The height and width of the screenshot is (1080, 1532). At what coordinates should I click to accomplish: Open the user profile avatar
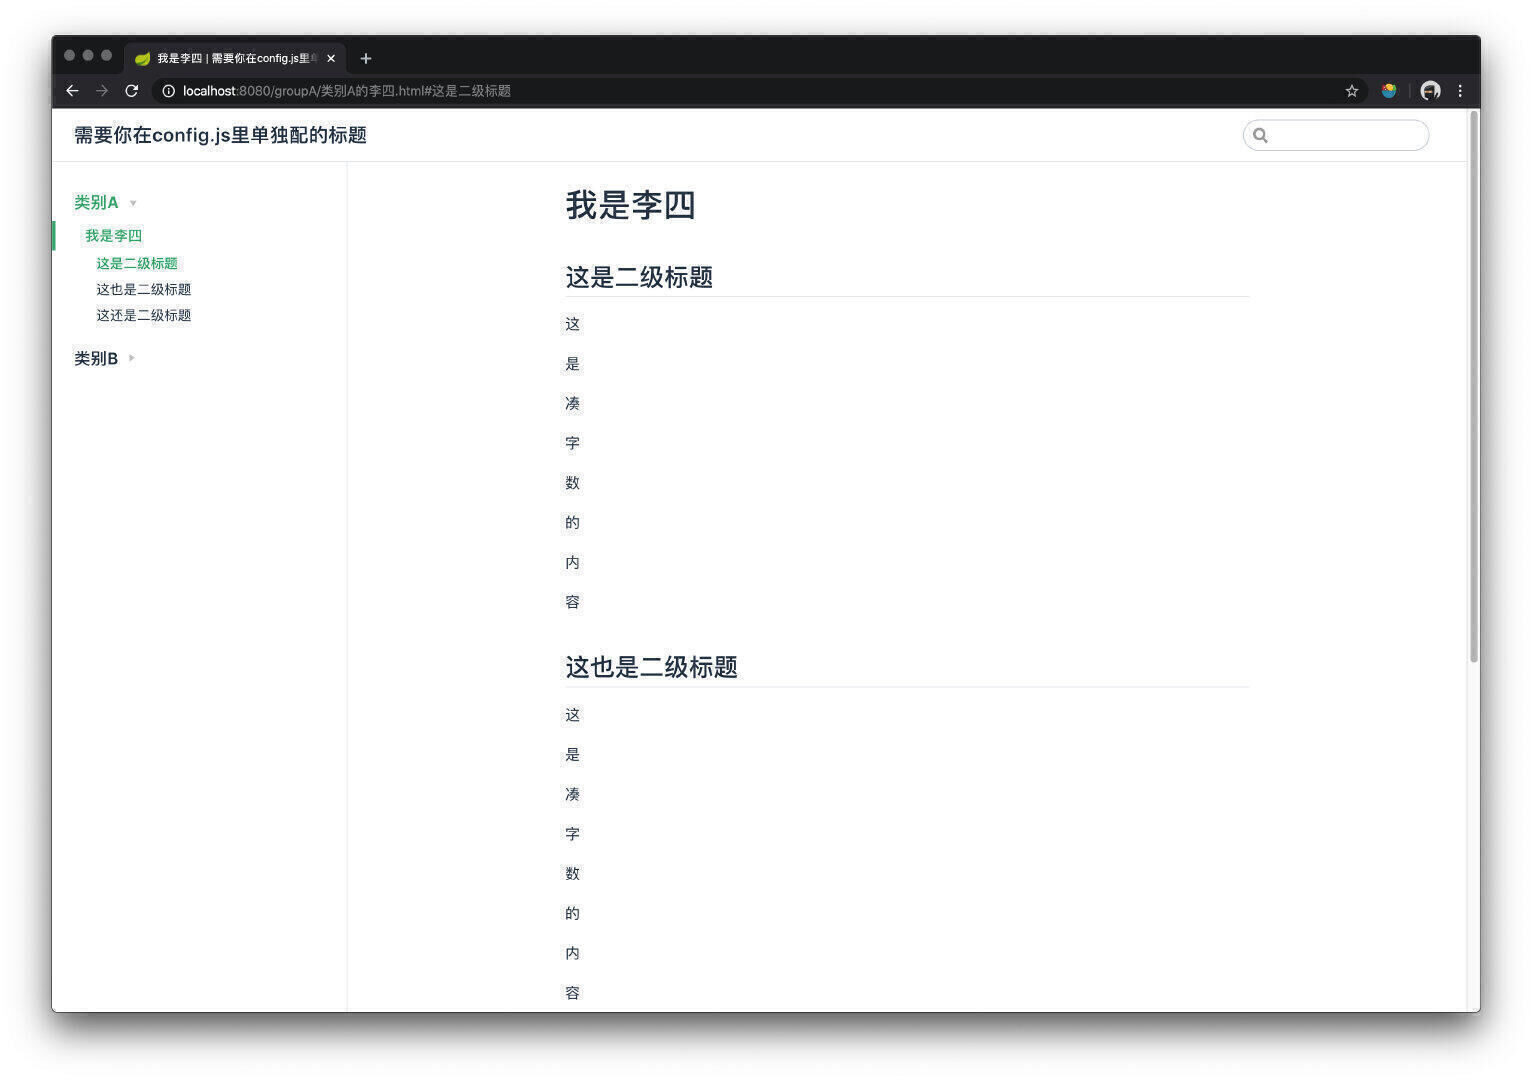[x=1431, y=91]
